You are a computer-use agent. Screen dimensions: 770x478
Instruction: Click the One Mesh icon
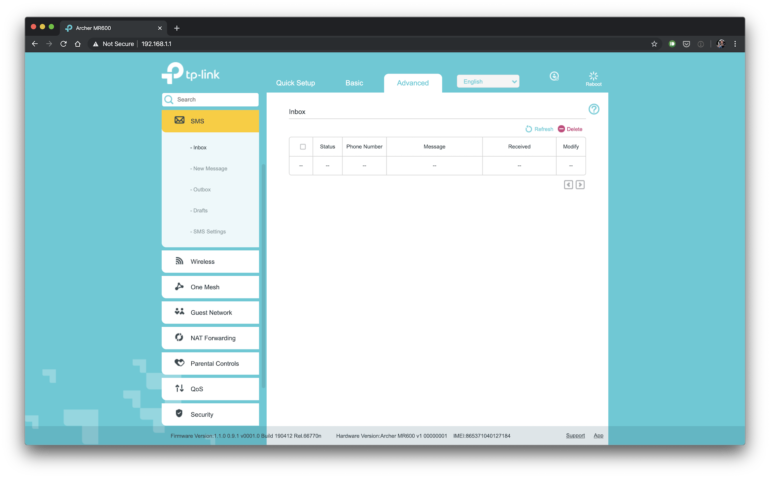coord(179,286)
